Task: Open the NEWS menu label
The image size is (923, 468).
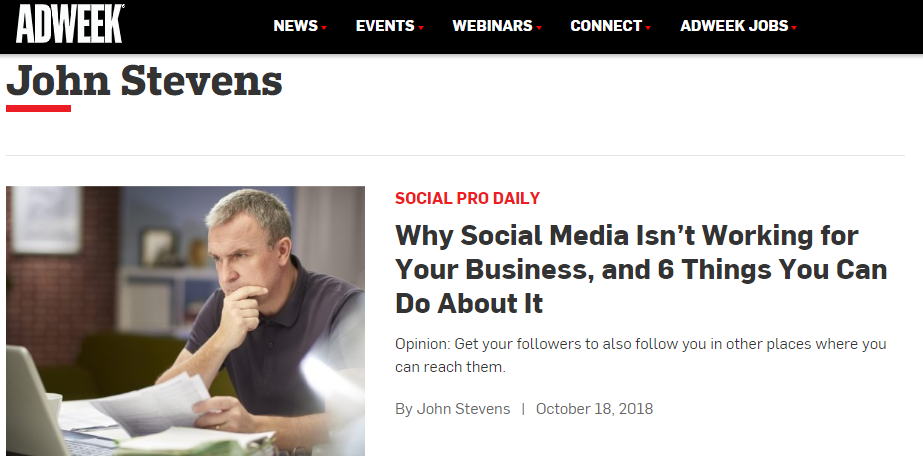Action: click(295, 26)
